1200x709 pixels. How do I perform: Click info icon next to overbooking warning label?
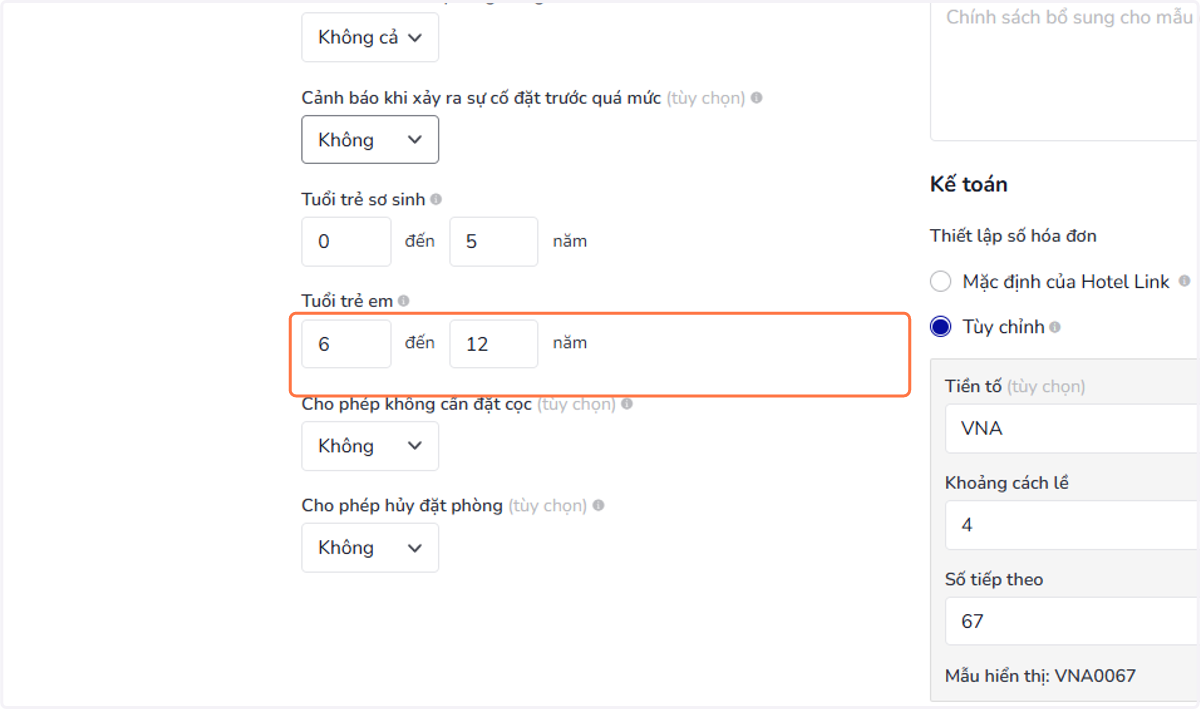pos(757,98)
